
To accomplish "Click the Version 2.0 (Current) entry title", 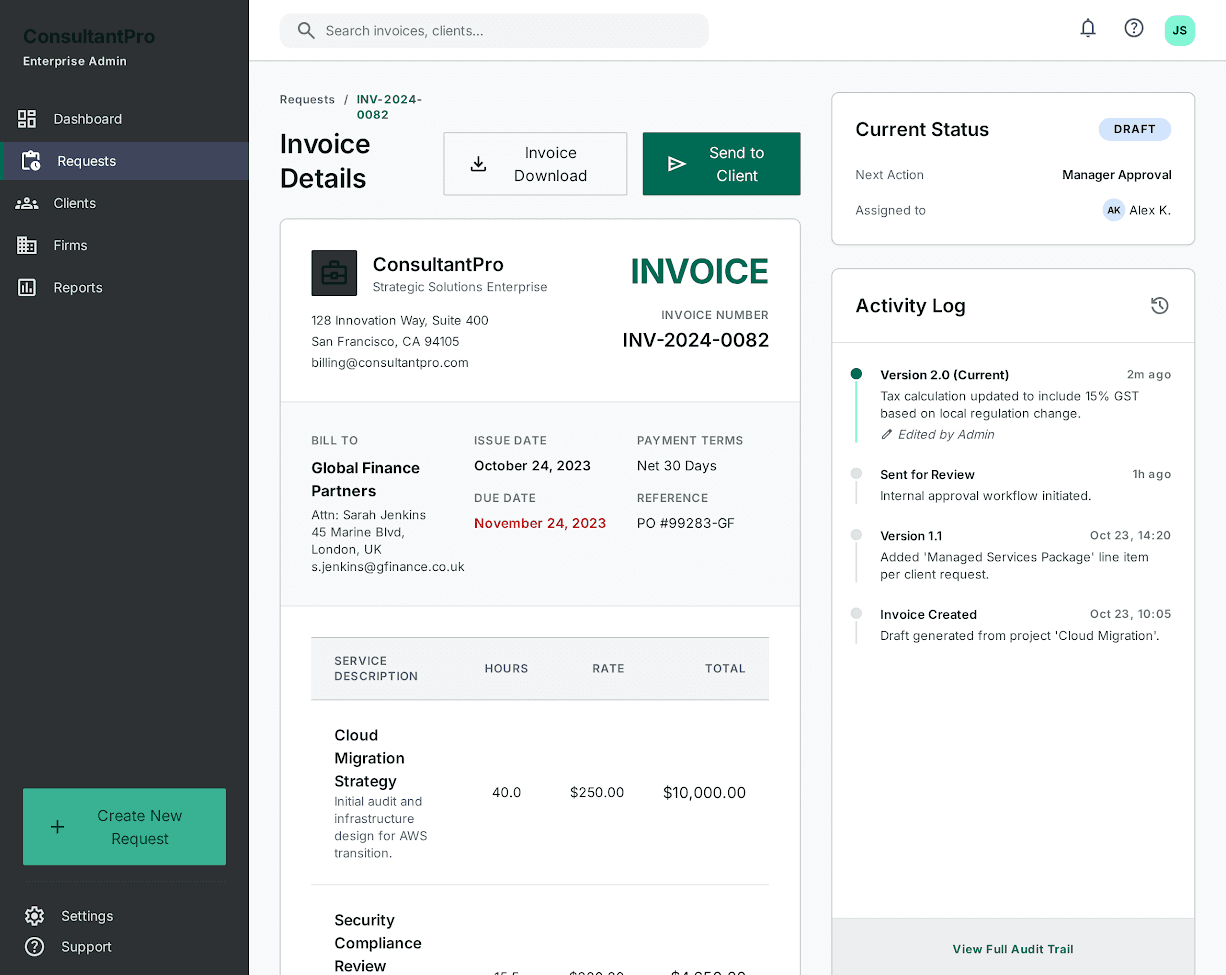I will click(x=944, y=375).
